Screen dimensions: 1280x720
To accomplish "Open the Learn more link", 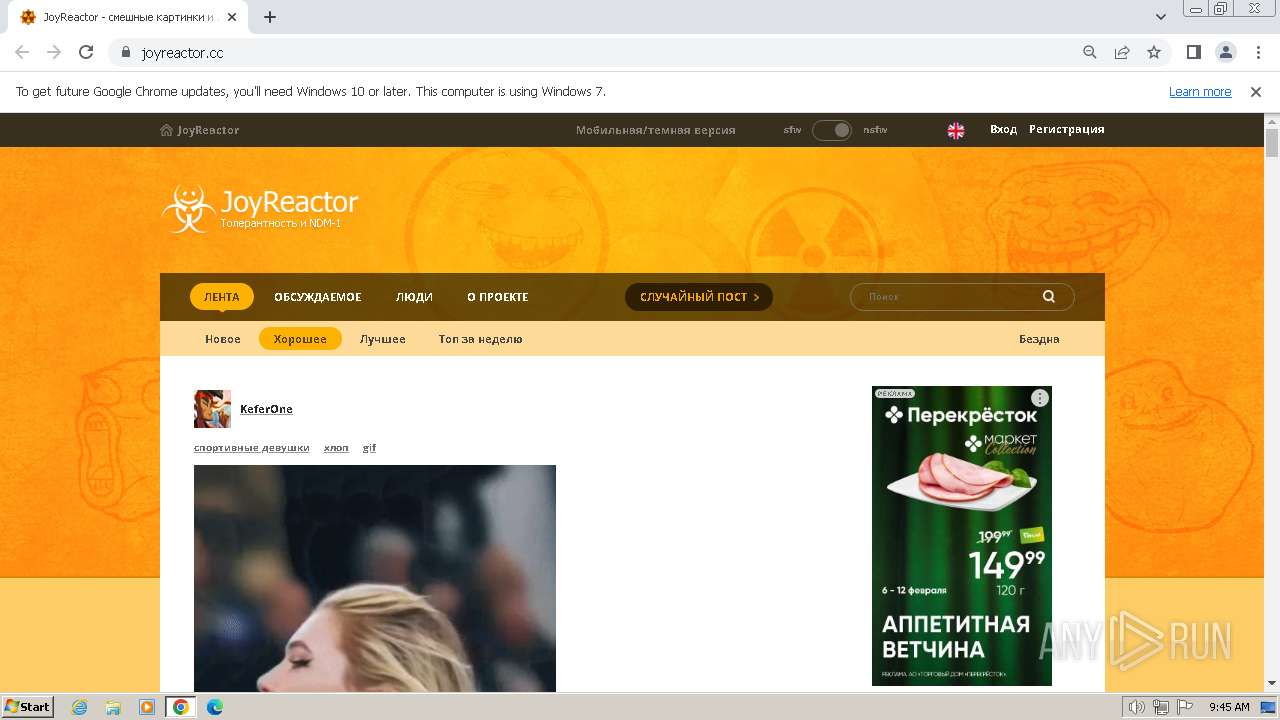I will 1200,91.
